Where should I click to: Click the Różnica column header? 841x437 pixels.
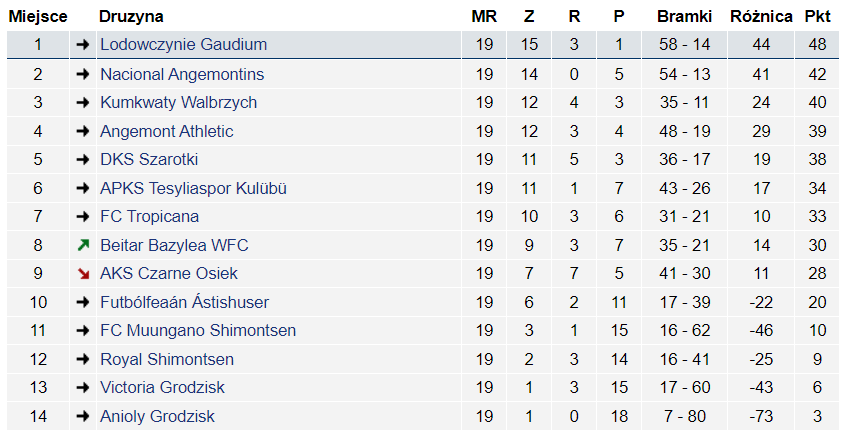761,17
